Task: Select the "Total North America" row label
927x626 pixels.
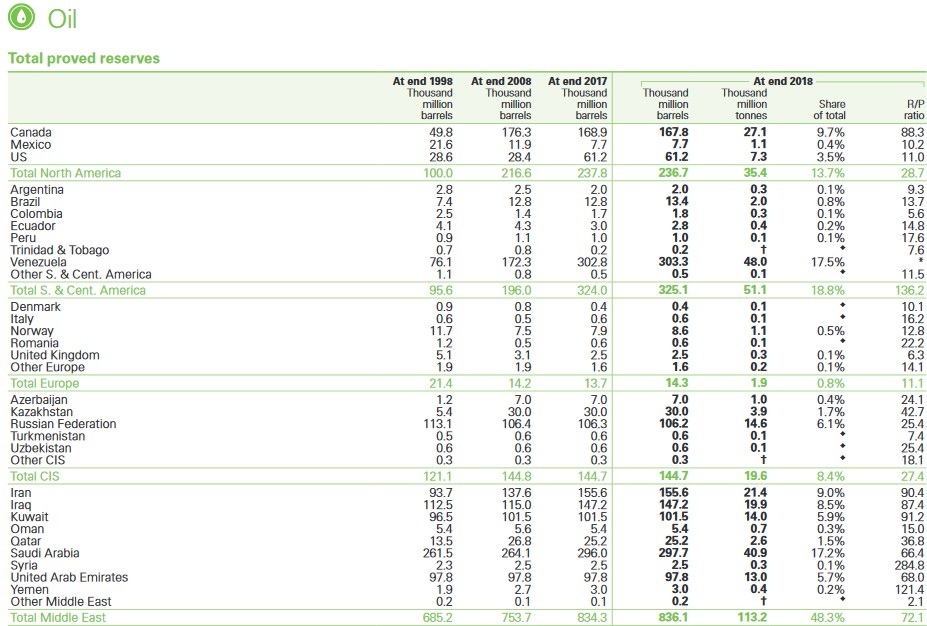Action: click(65, 173)
